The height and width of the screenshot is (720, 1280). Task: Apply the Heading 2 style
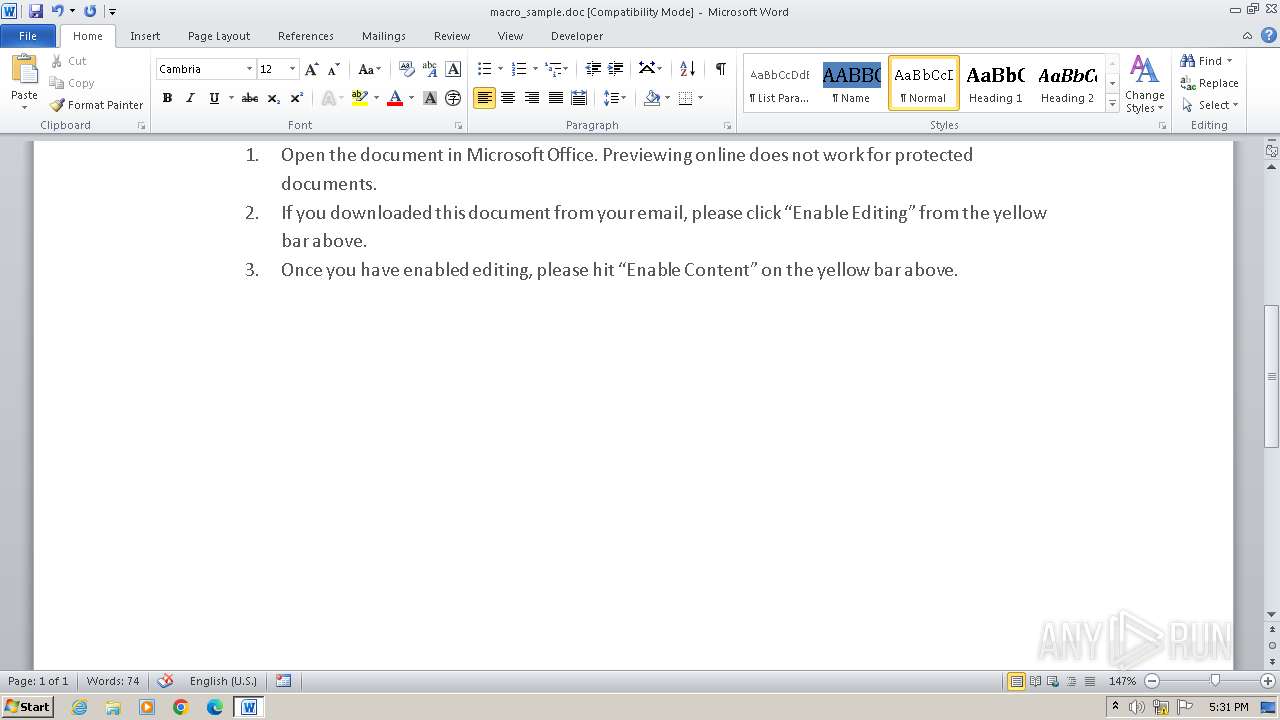(x=1067, y=83)
